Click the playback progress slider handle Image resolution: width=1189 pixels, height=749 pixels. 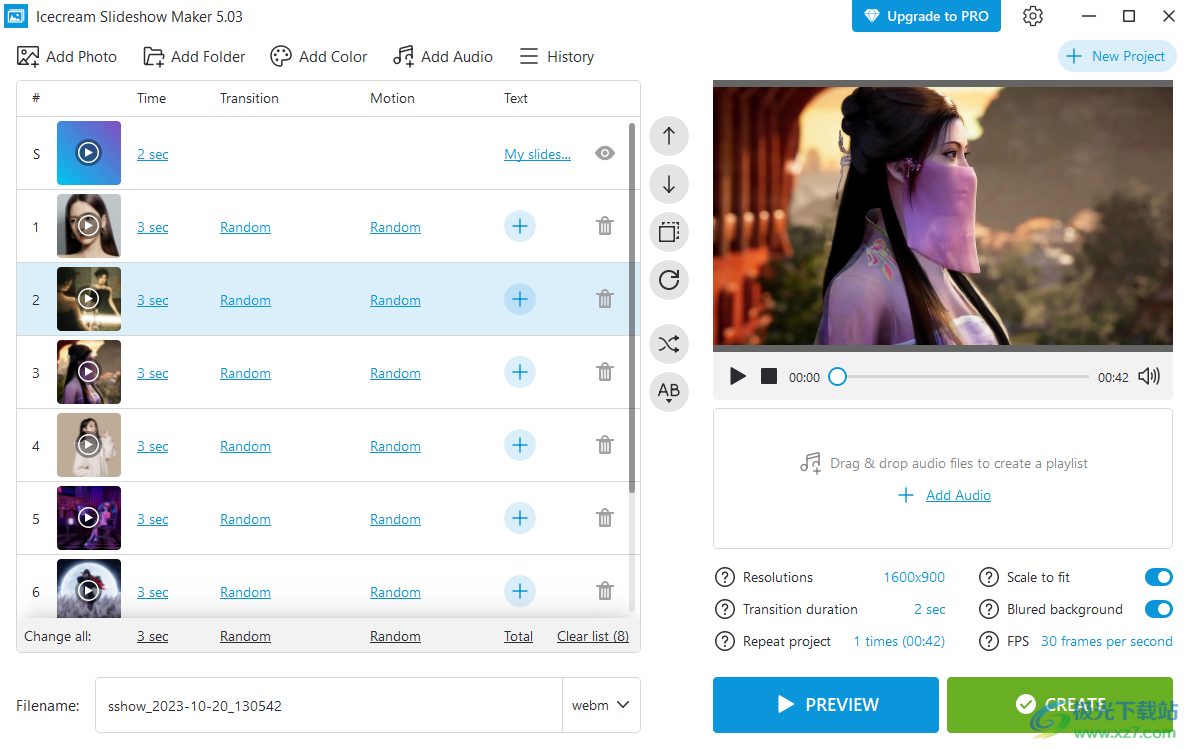click(x=837, y=376)
